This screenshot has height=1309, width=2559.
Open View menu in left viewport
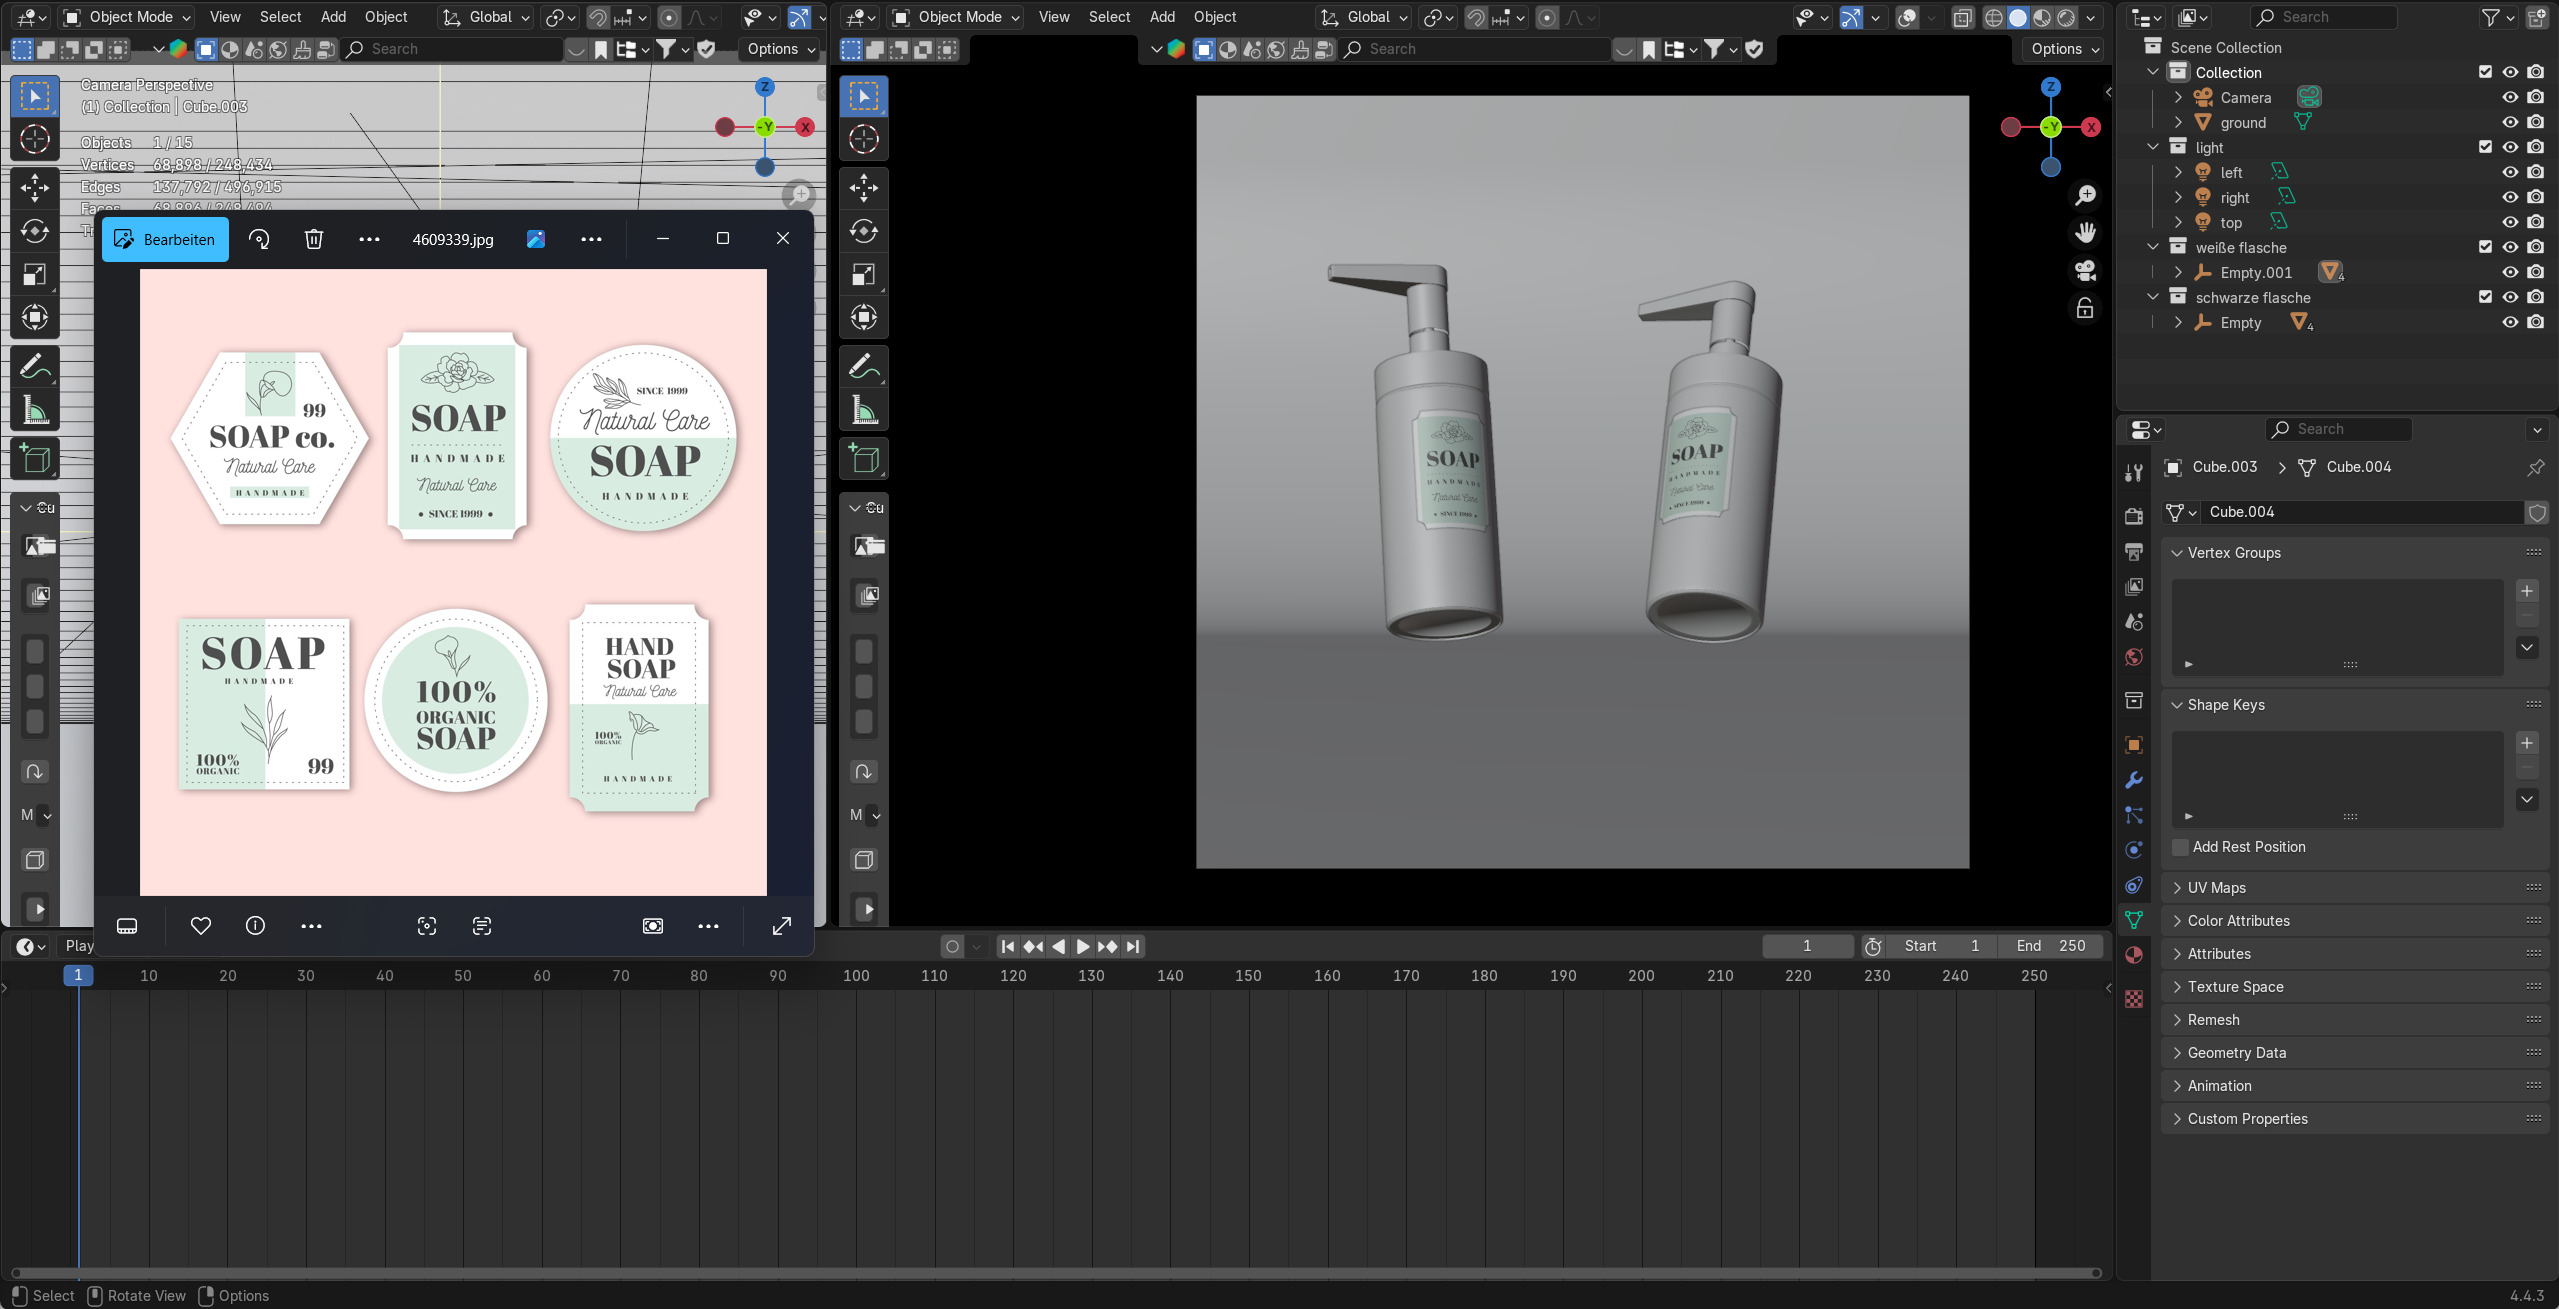pos(225,17)
